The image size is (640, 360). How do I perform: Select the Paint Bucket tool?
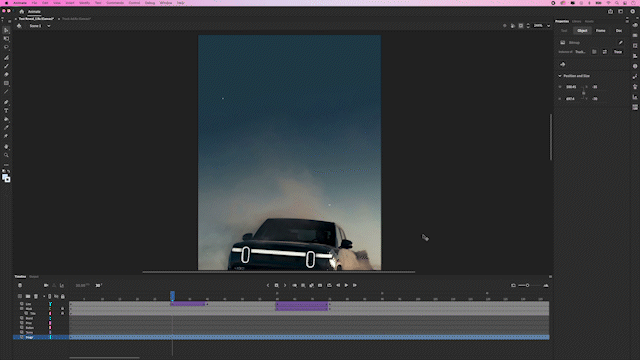(x=6, y=119)
